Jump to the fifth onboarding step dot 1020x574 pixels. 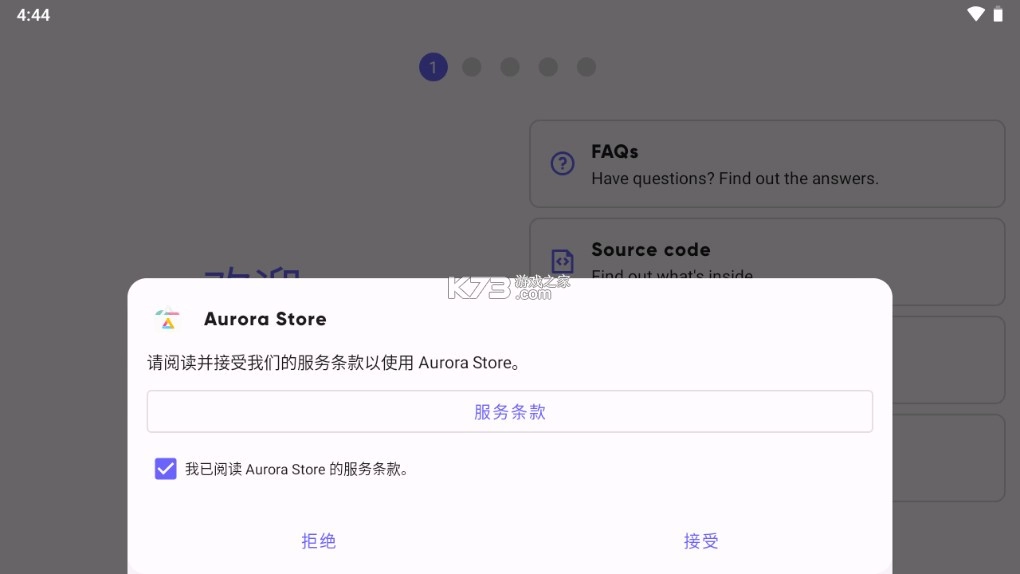tap(587, 67)
